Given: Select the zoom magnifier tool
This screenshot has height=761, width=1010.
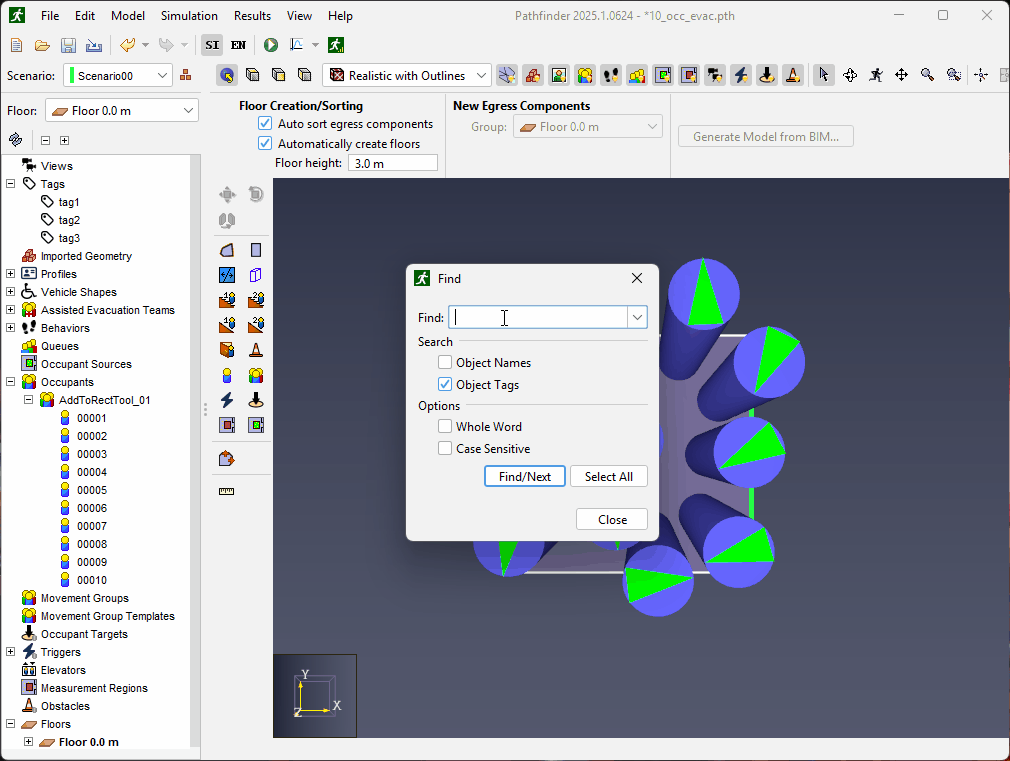Looking at the screenshot, I should pyautogui.click(x=928, y=75).
